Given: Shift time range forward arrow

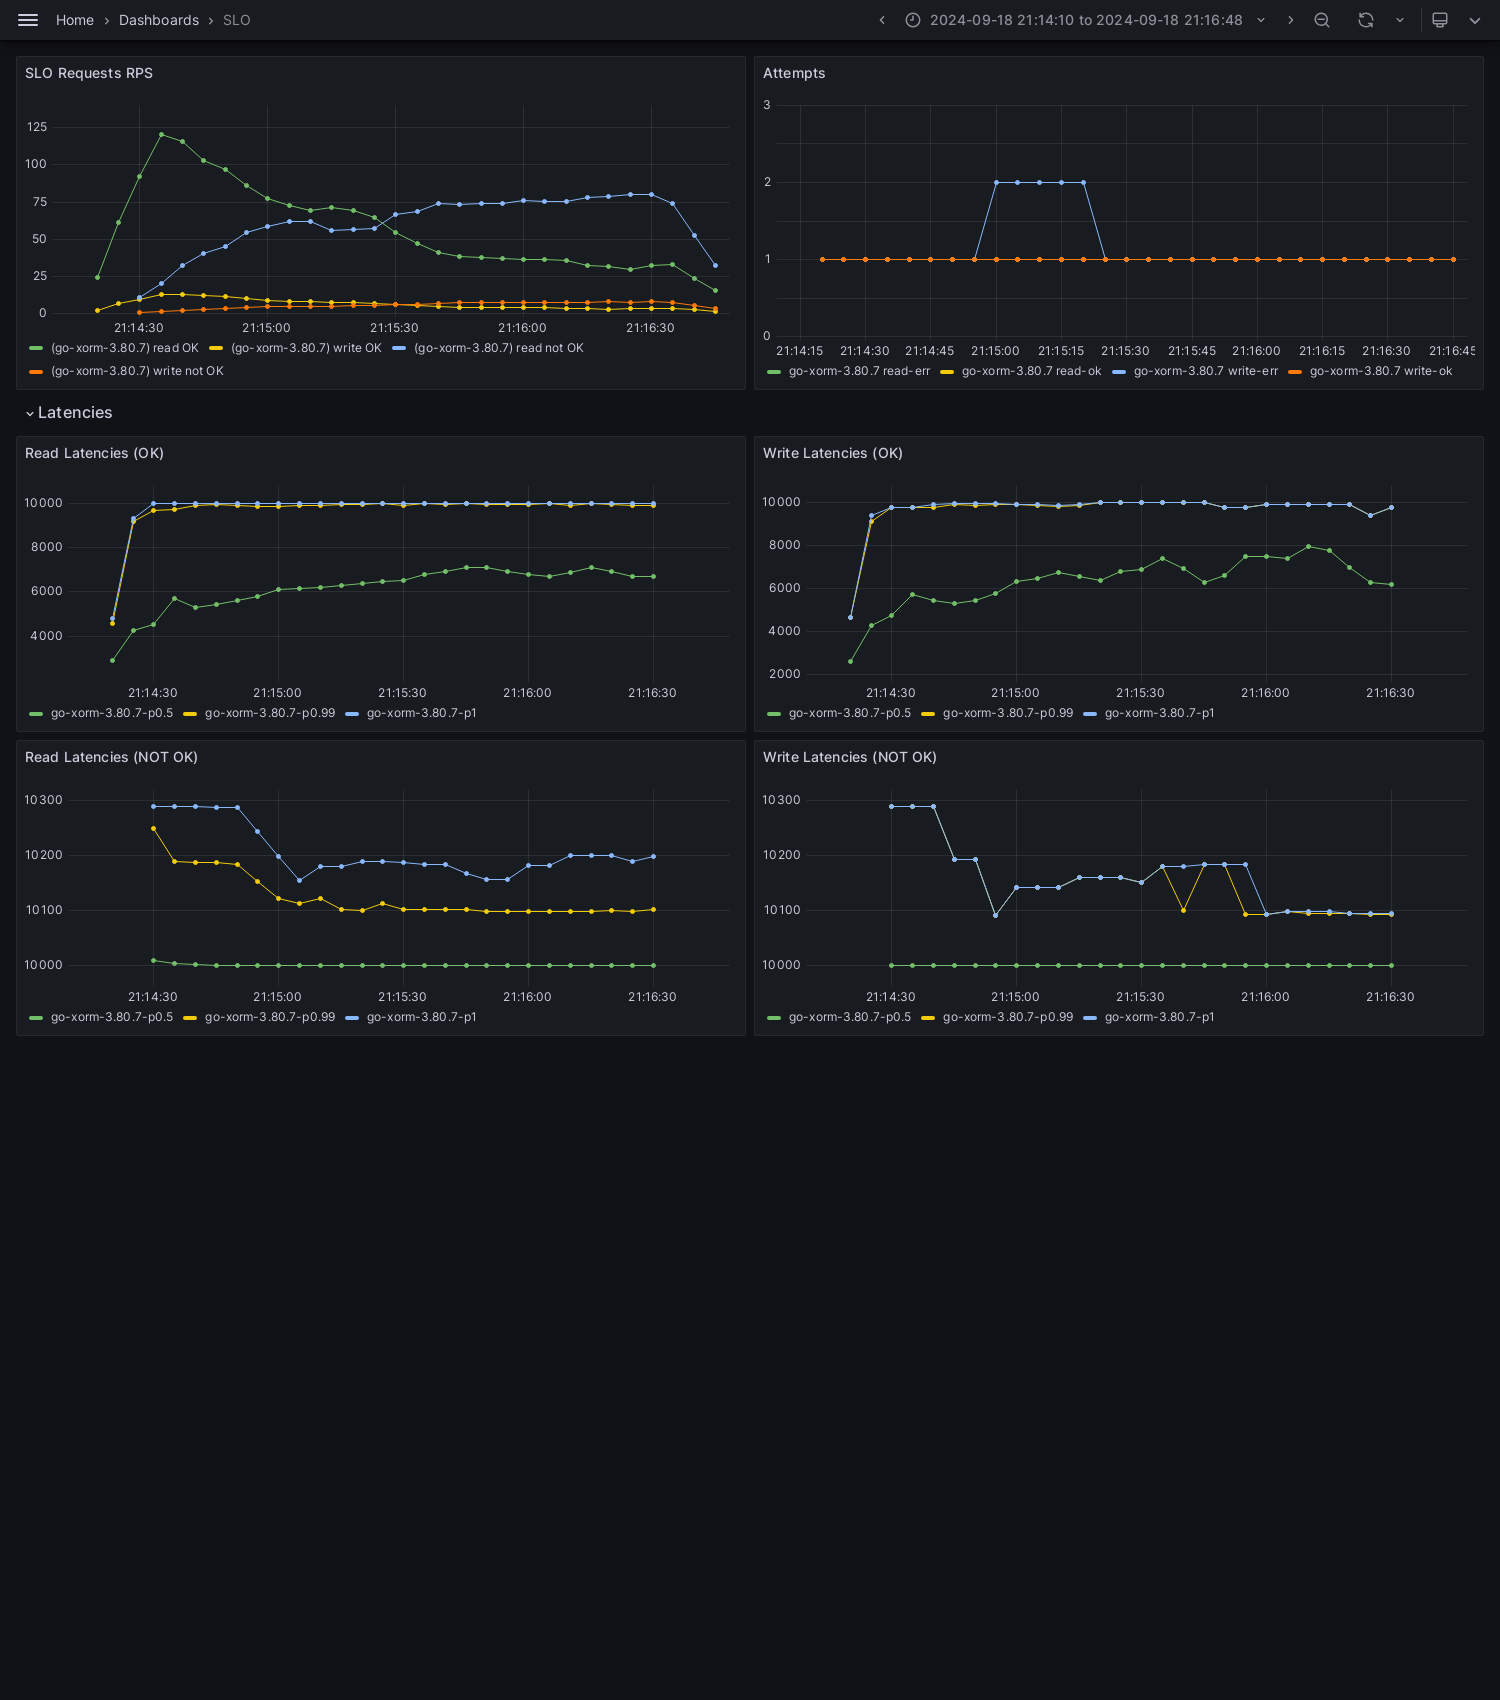Looking at the screenshot, I should 1291,20.
